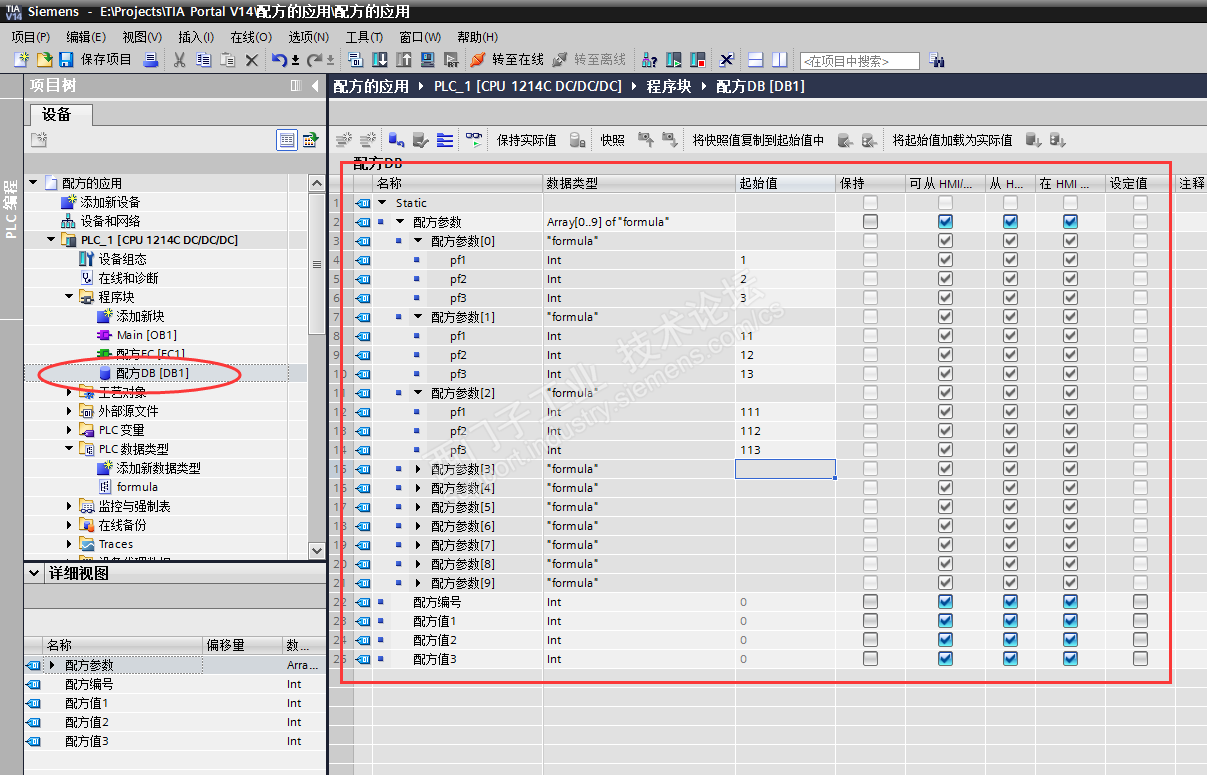Click the accessible devices icon

[x=649, y=60]
